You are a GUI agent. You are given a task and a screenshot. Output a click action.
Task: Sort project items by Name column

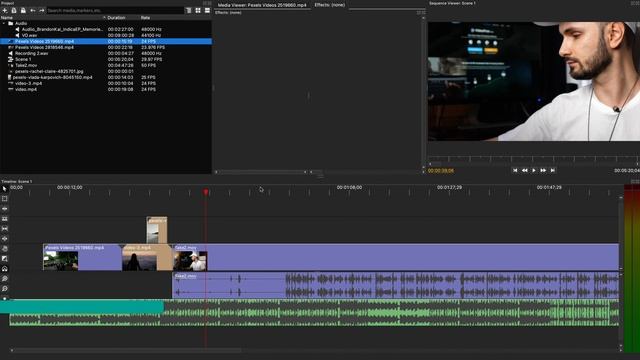click(x=53, y=18)
